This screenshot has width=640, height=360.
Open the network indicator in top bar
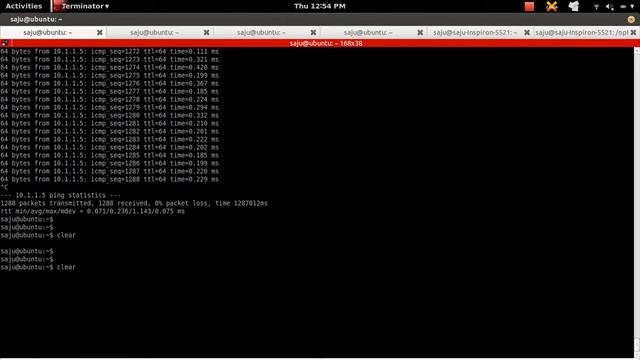596,7
